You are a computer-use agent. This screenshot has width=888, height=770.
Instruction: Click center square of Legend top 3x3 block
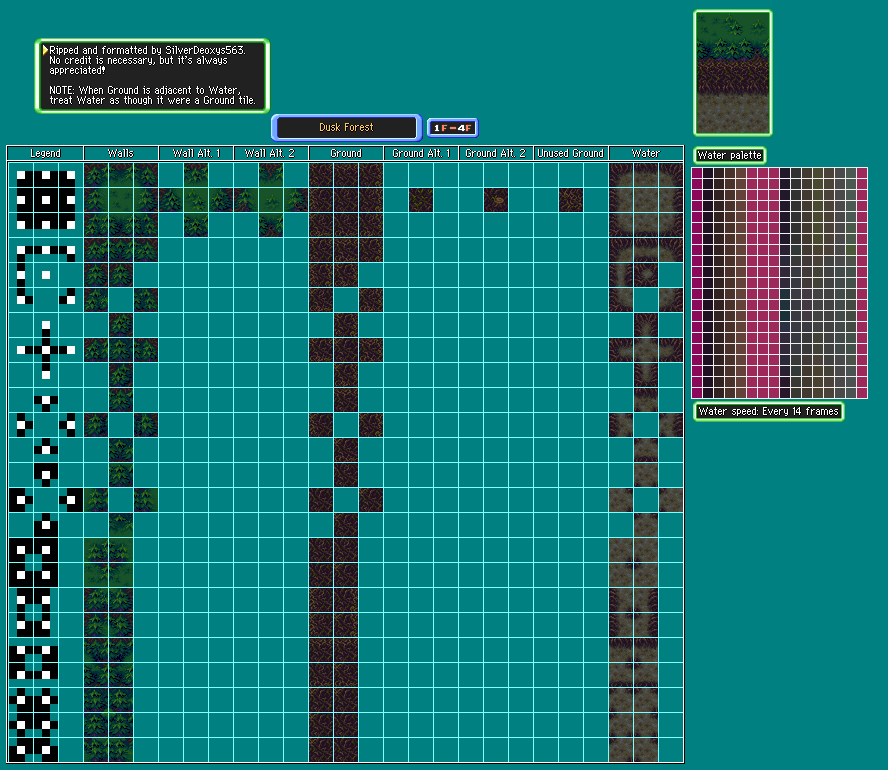pyautogui.click(x=46, y=200)
